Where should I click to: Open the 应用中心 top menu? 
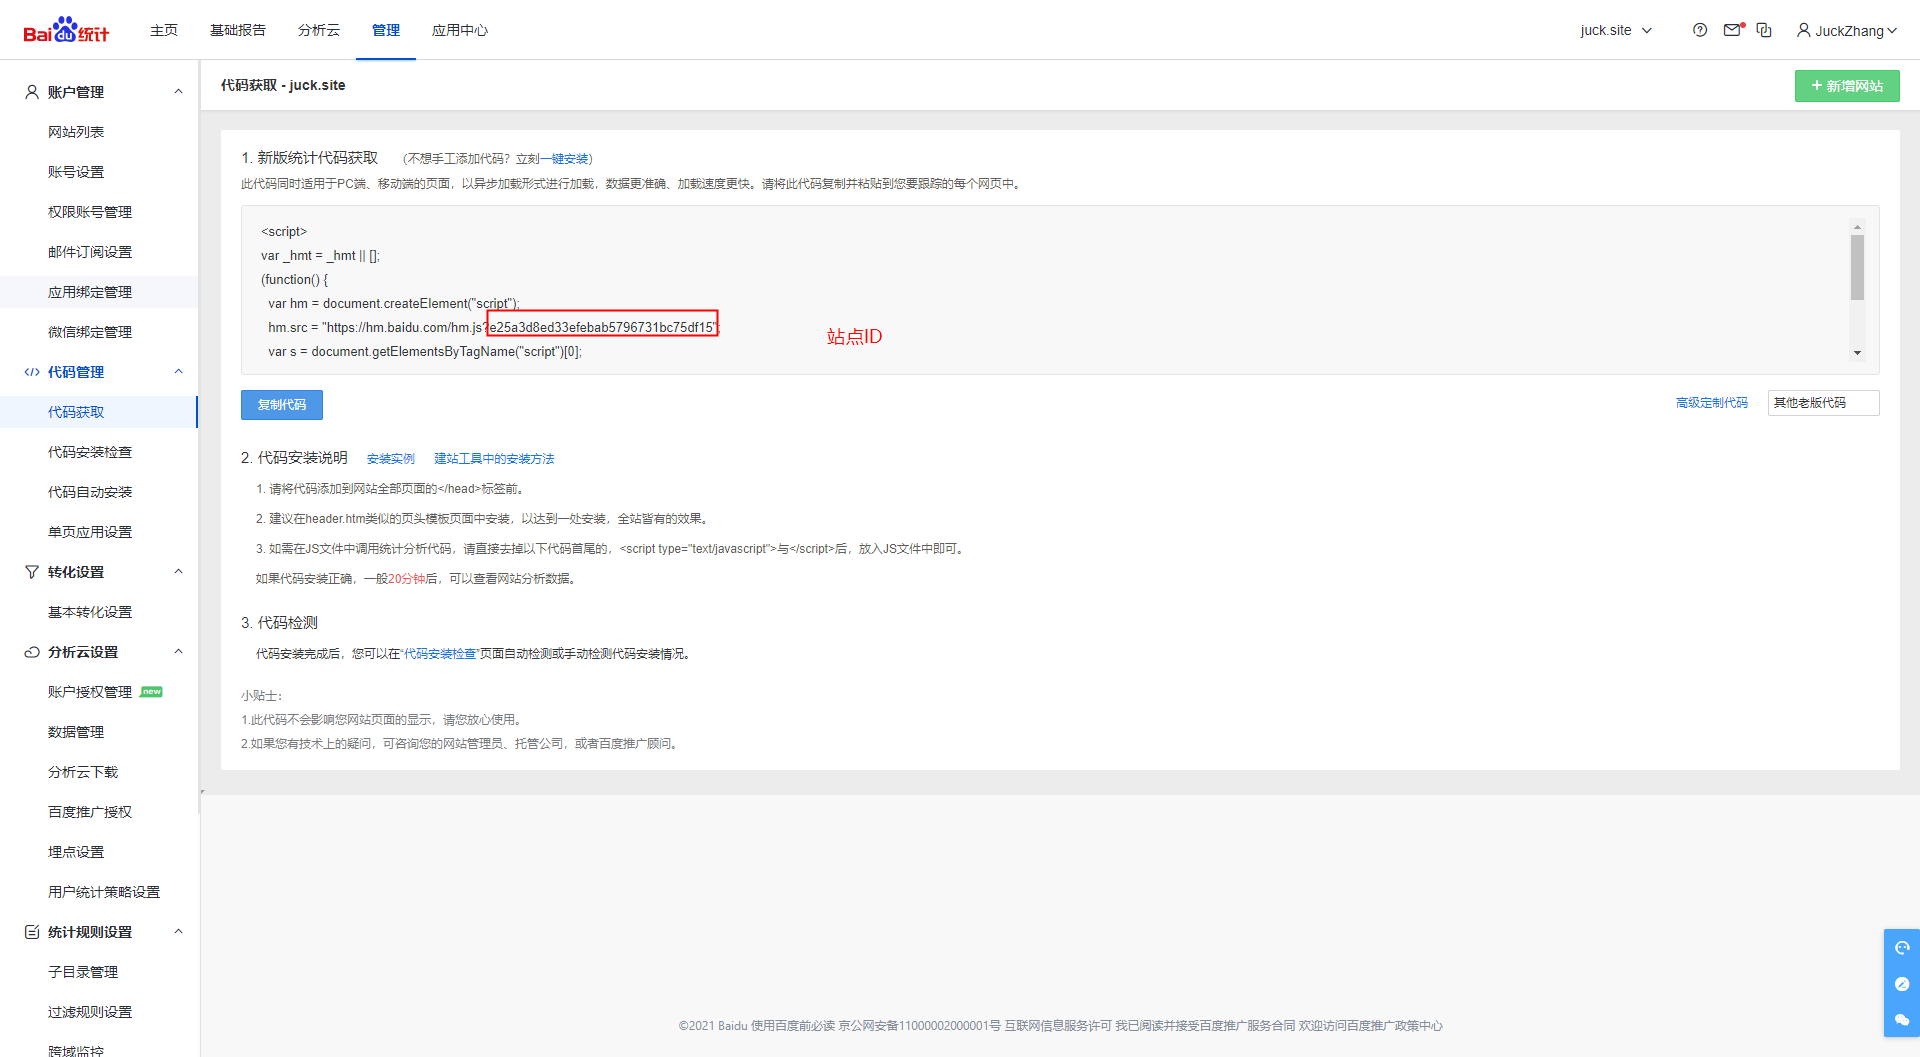459,30
